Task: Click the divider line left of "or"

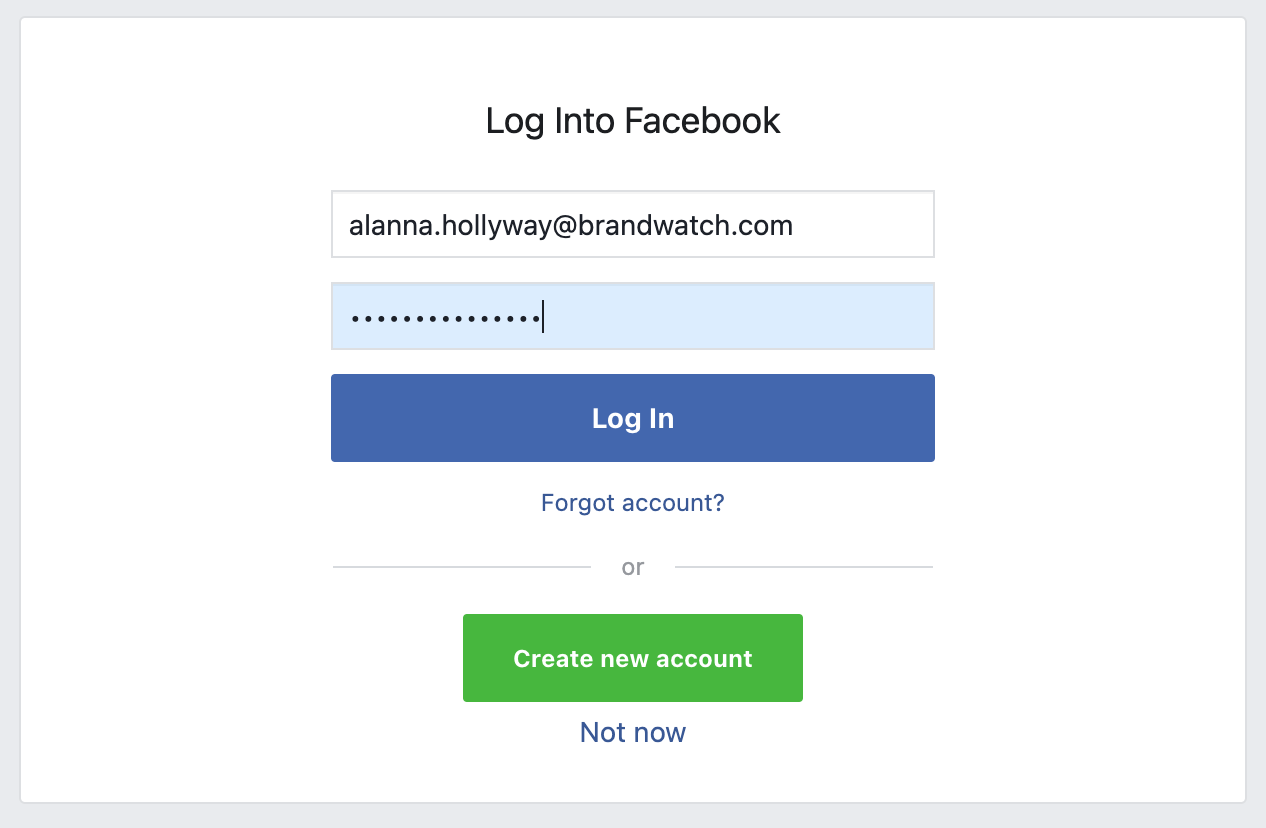Action: click(x=461, y=567)
